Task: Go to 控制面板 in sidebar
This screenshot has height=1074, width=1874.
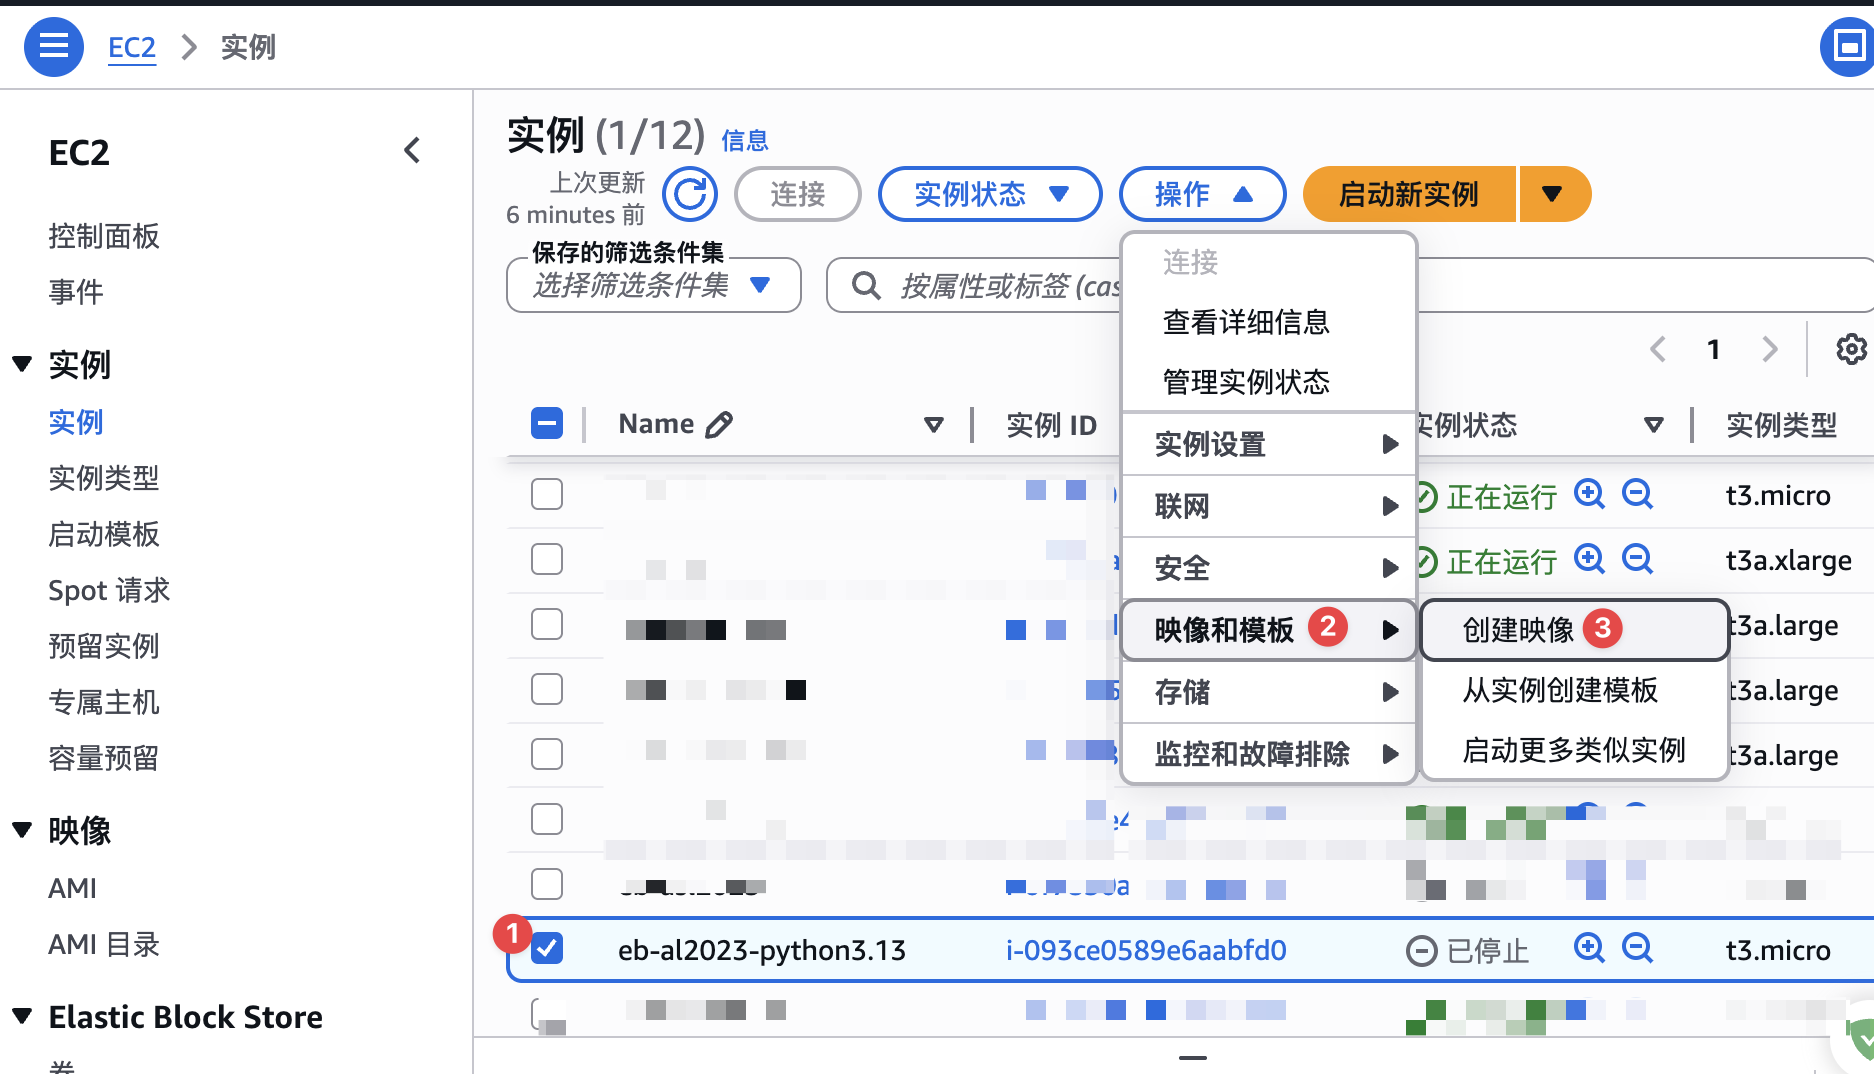Action: pyautogui.click(x=104, y=236)
